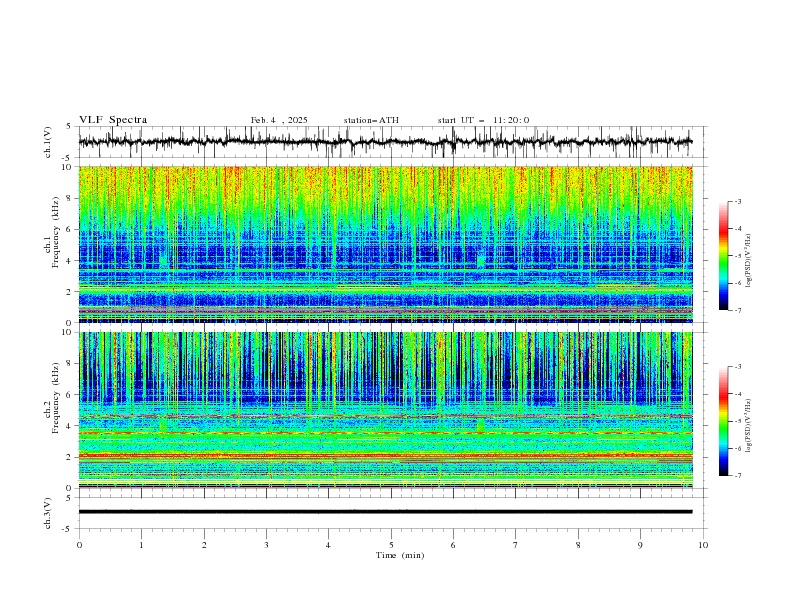Click the "-7" tick on ch.2 color bar
This screenshot has height=612, width=792.
click(x=737, y=476)
